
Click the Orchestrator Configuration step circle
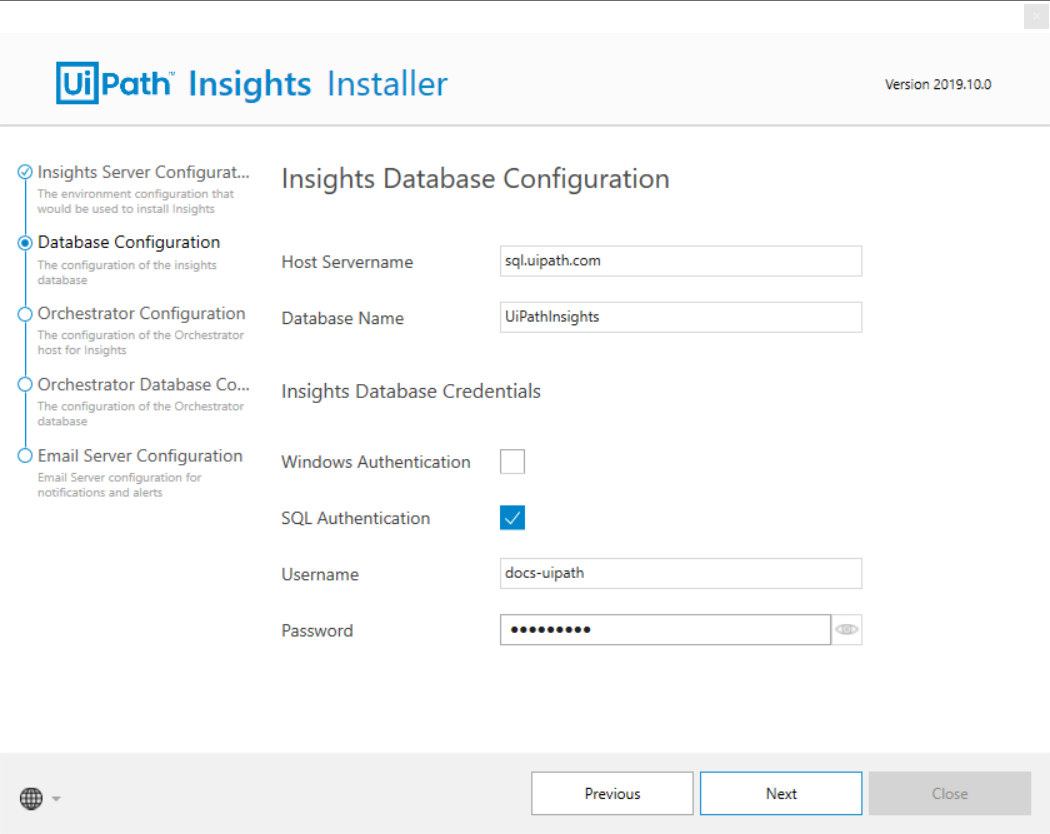pyautogui.click(x=25, y=314)
